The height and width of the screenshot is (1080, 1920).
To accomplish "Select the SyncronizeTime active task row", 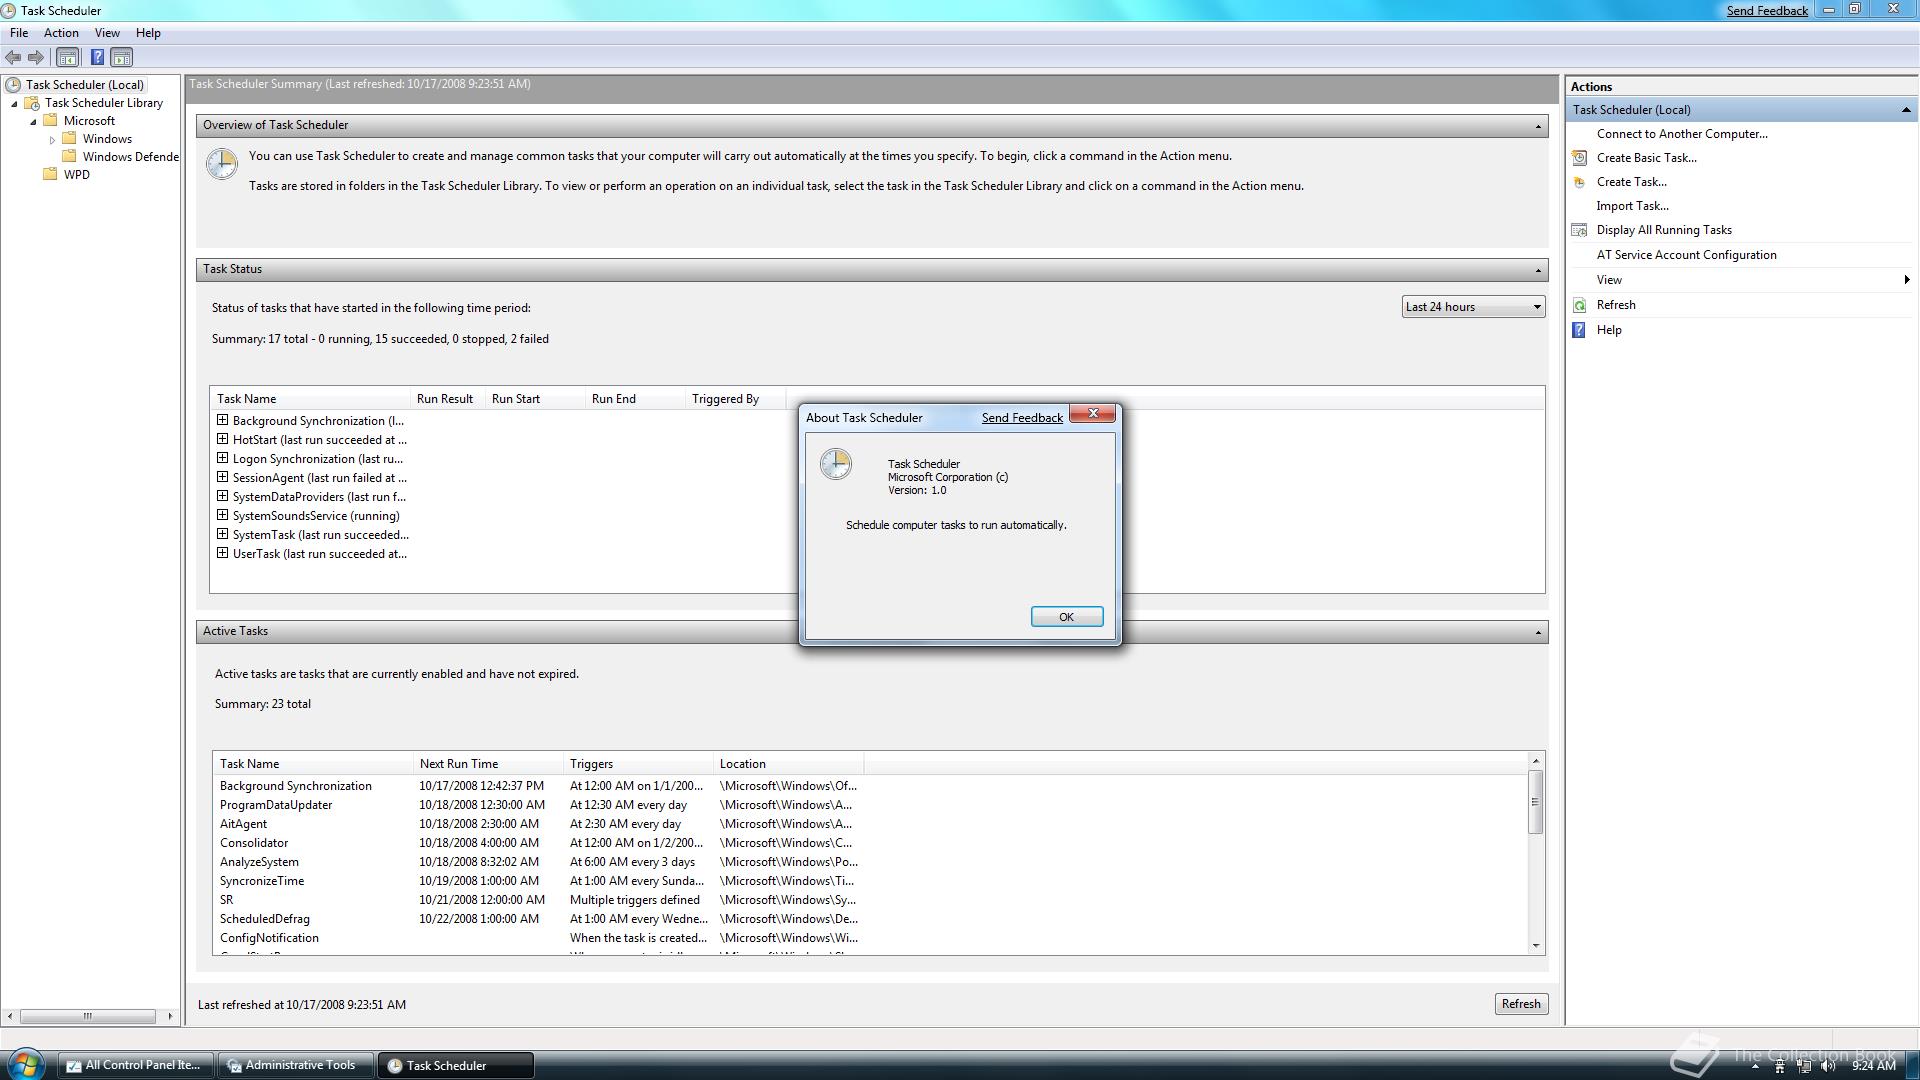I will click(538, 881).
